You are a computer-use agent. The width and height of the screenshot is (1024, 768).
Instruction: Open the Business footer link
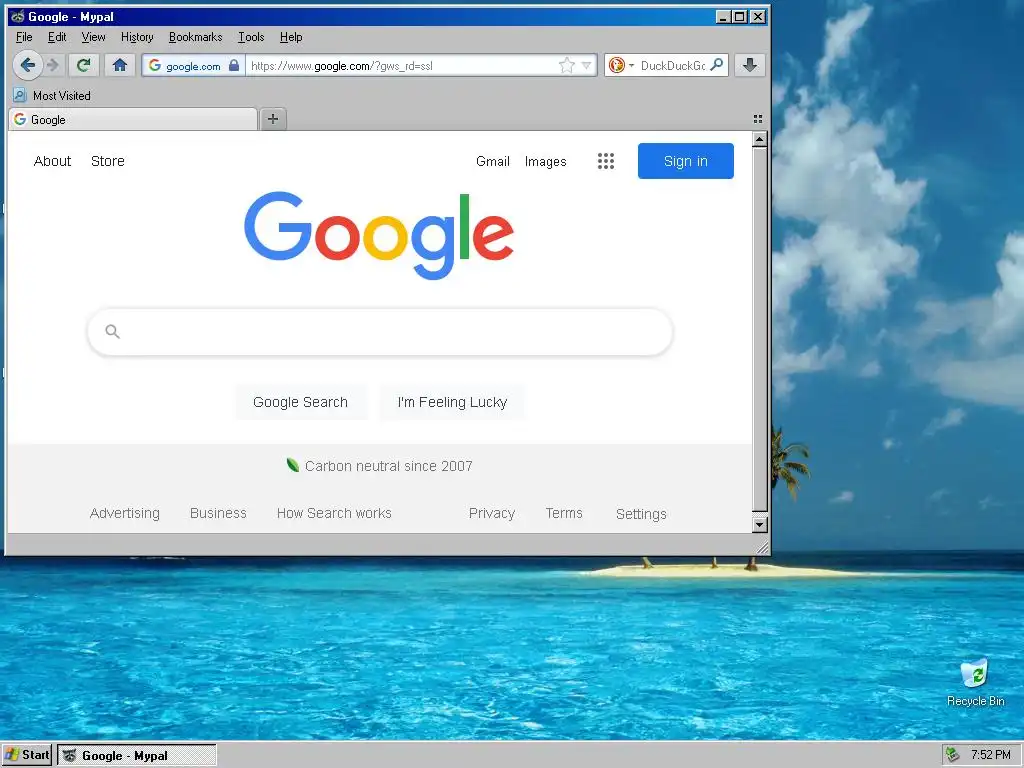coord(218,513)
